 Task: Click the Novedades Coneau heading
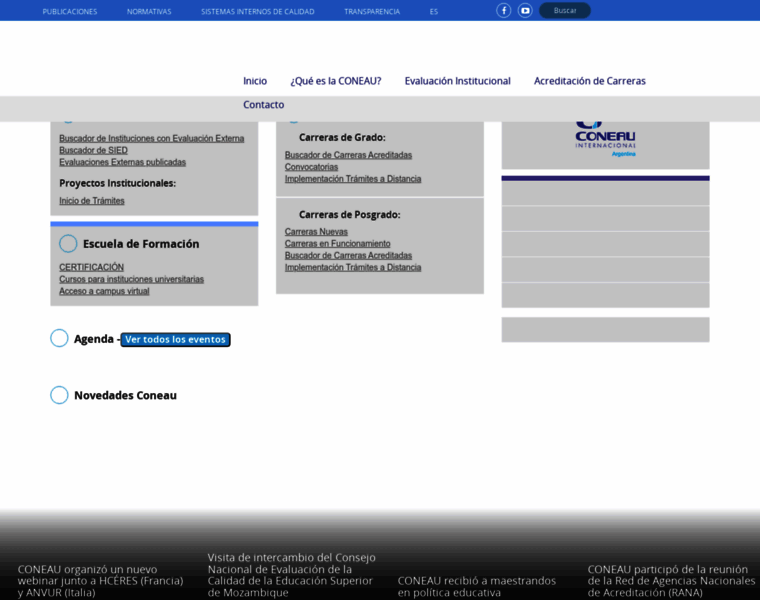pyautogui.click(x=125, y=395)
